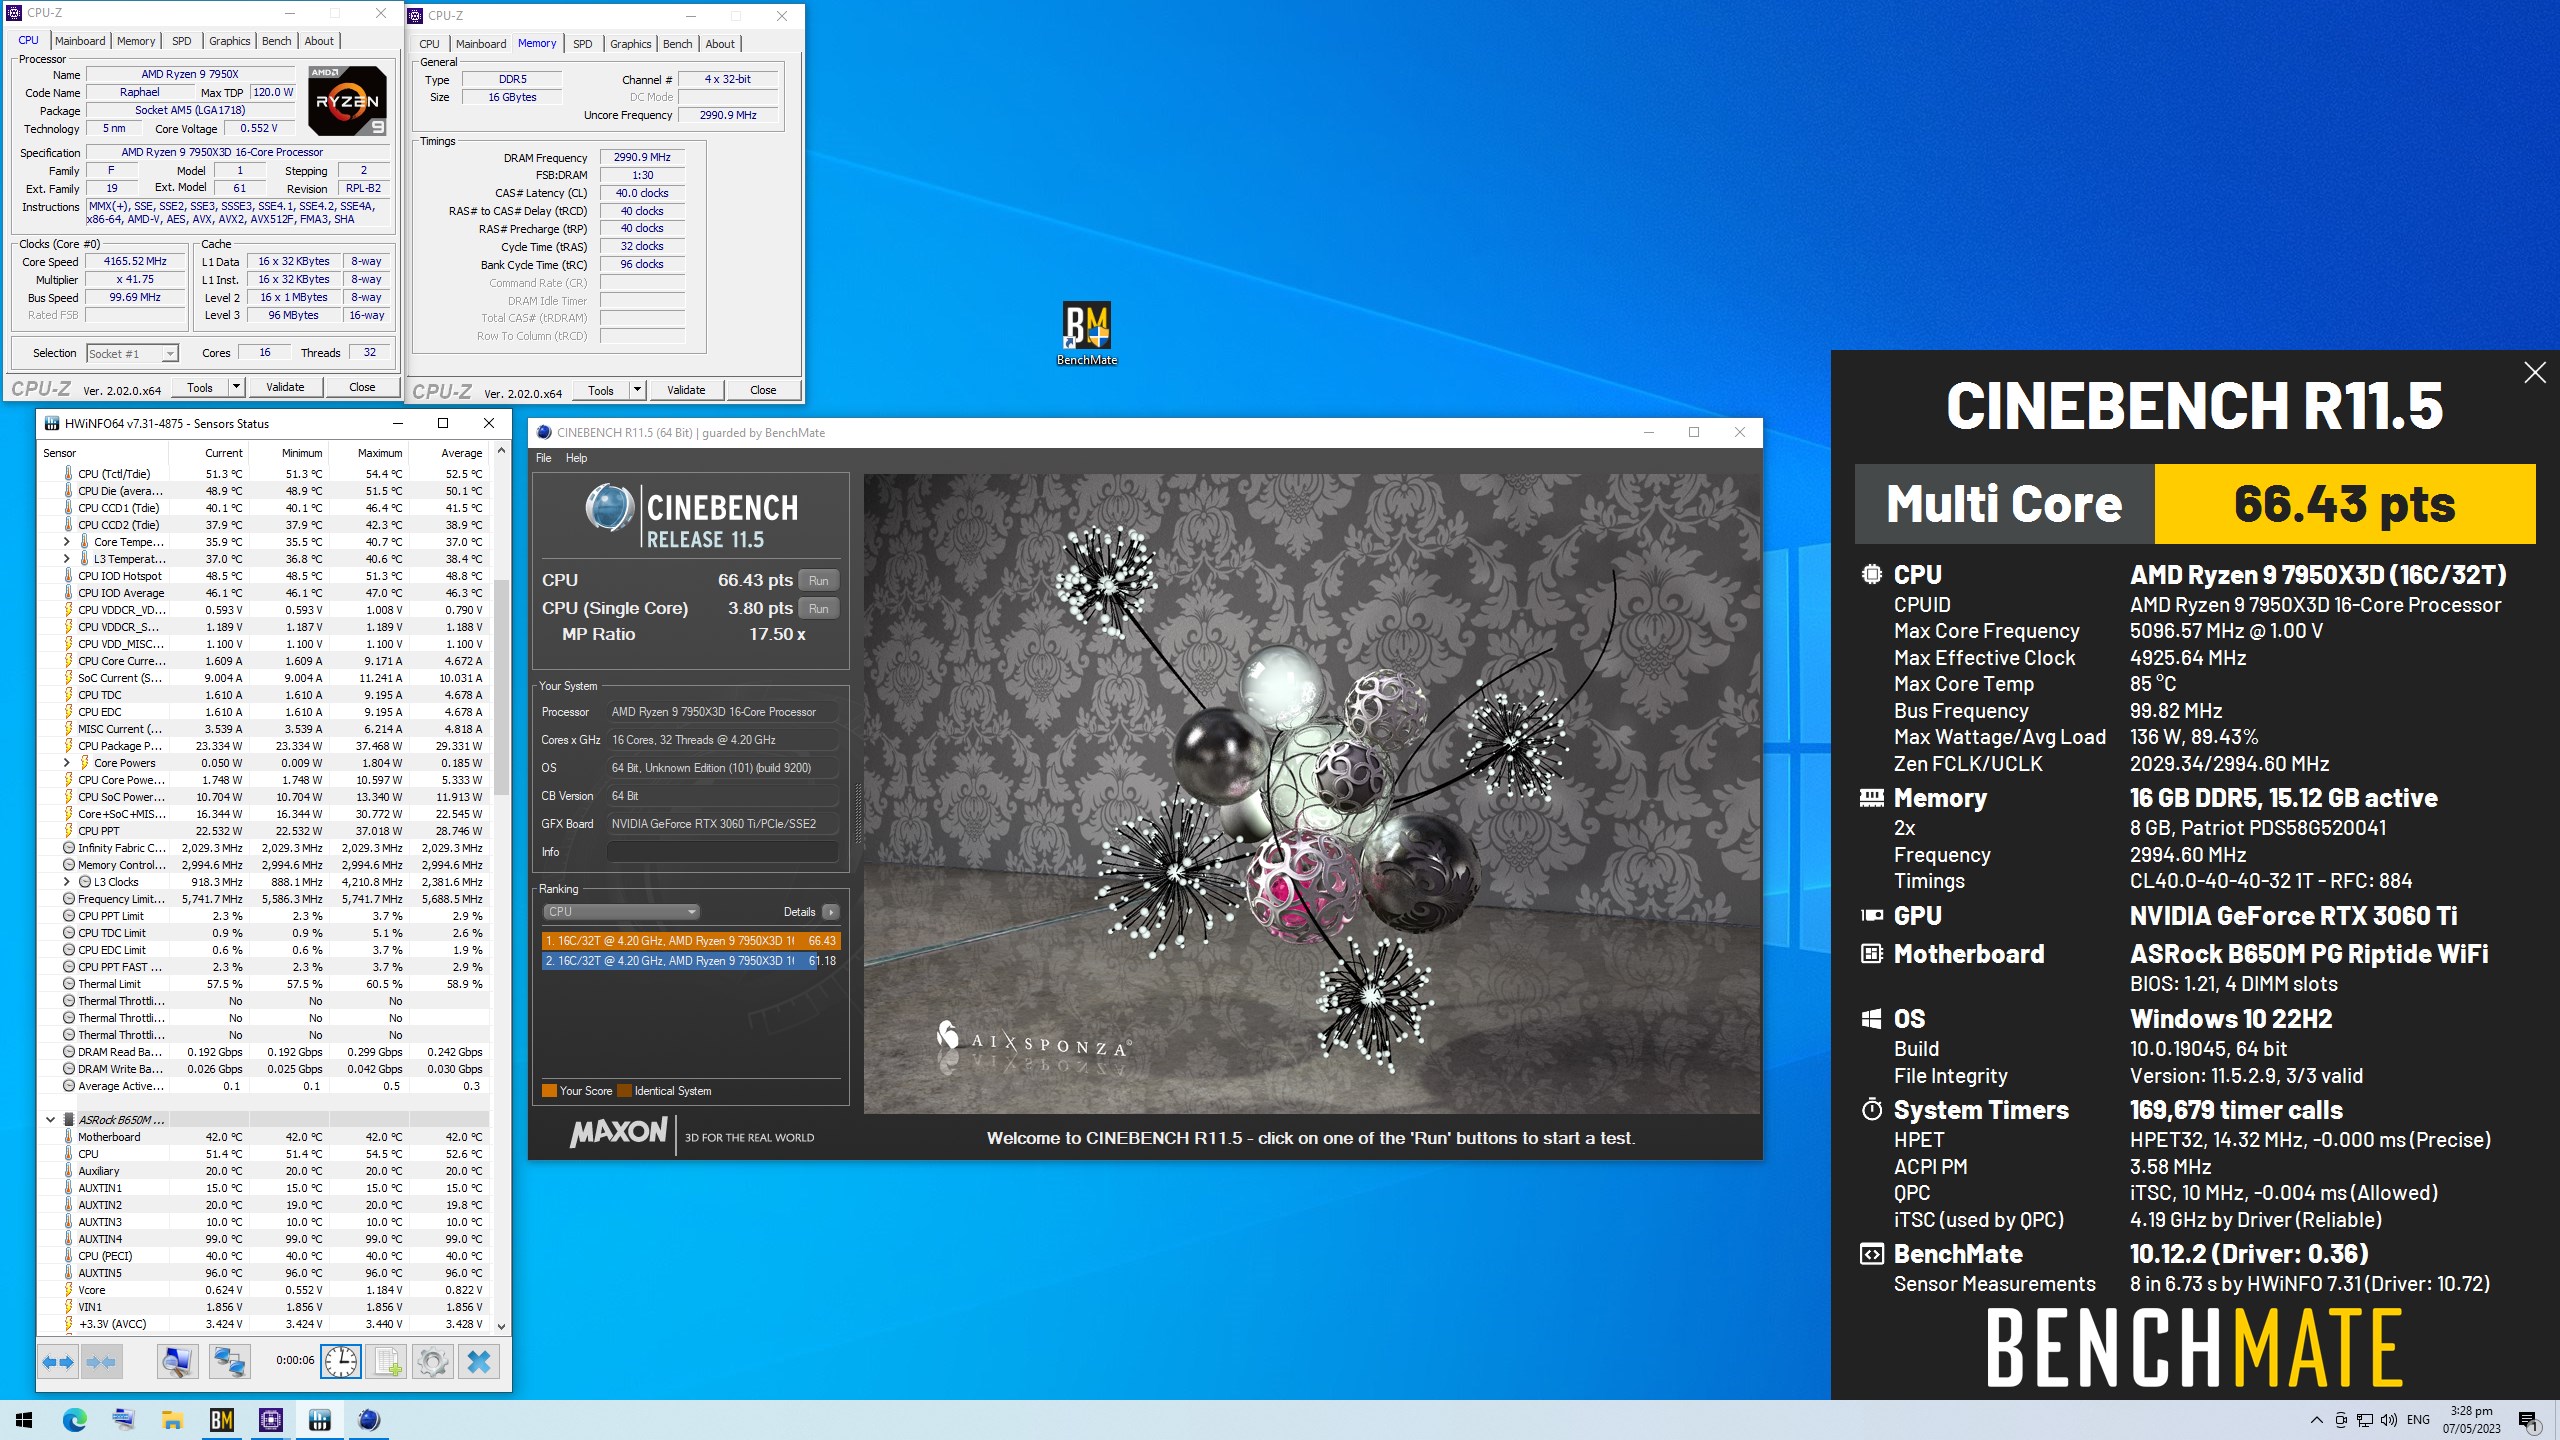Click CPU (Tctl/Tdie) sensor row
Viewport: 2560px width, 1440px height.
(270, 474)
